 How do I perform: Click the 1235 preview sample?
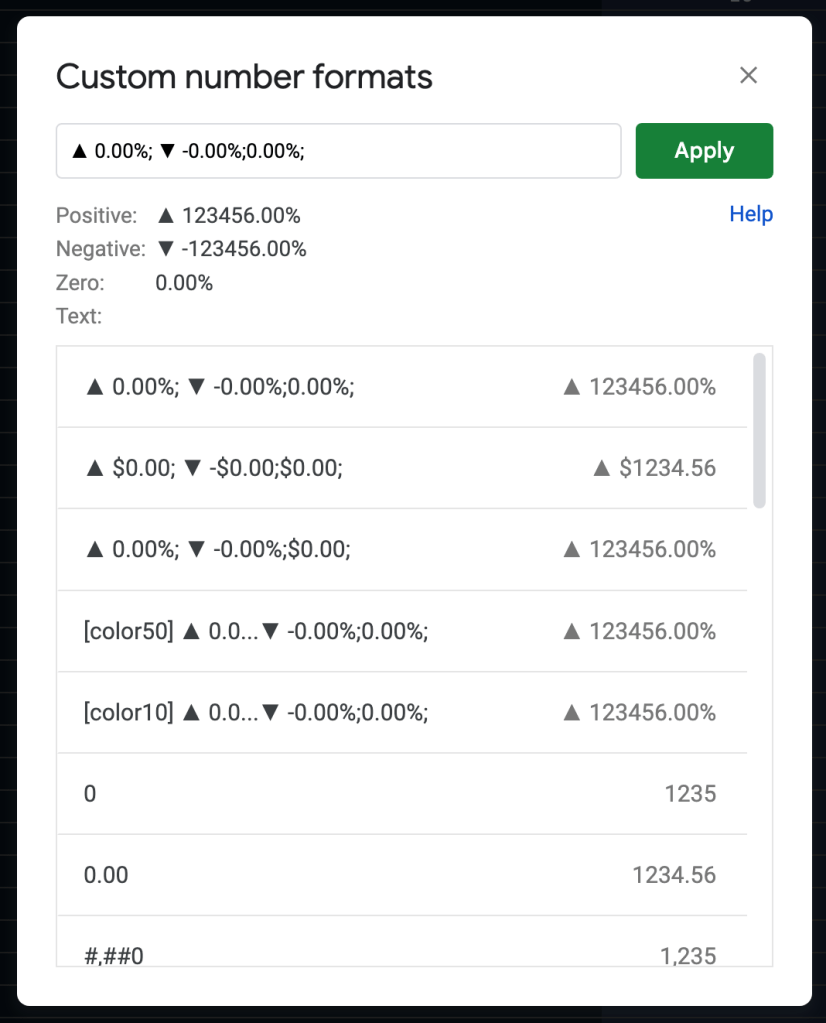tap(690, 794)
